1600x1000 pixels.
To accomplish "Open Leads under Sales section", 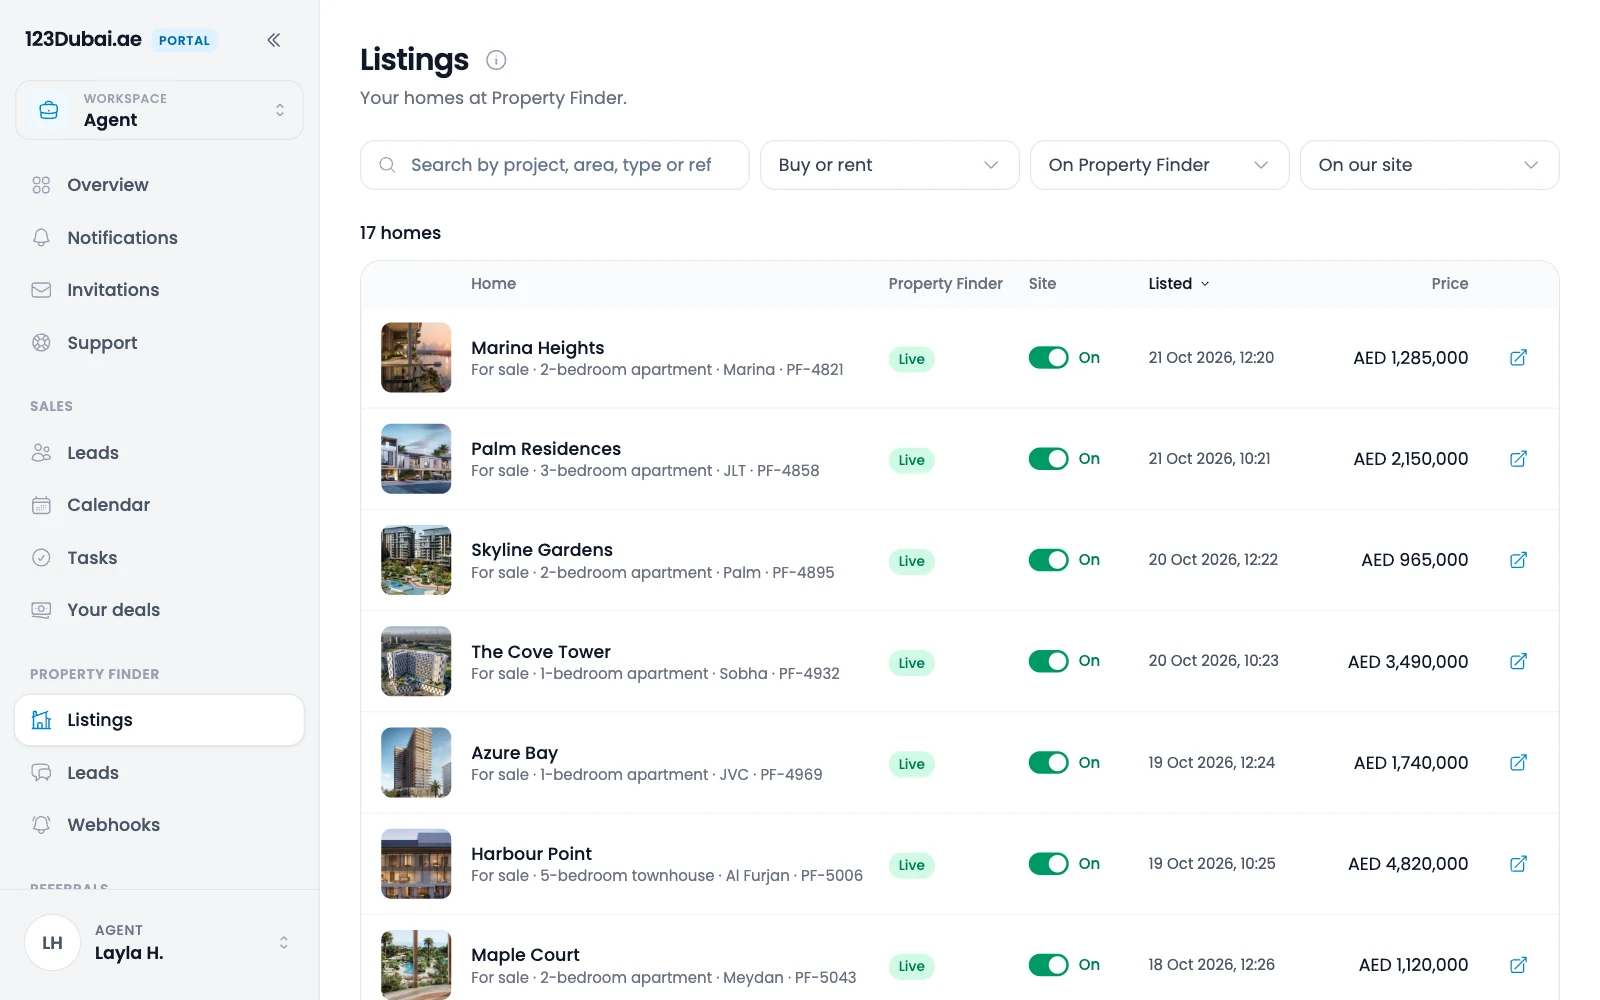I will [x=159, y=453].
